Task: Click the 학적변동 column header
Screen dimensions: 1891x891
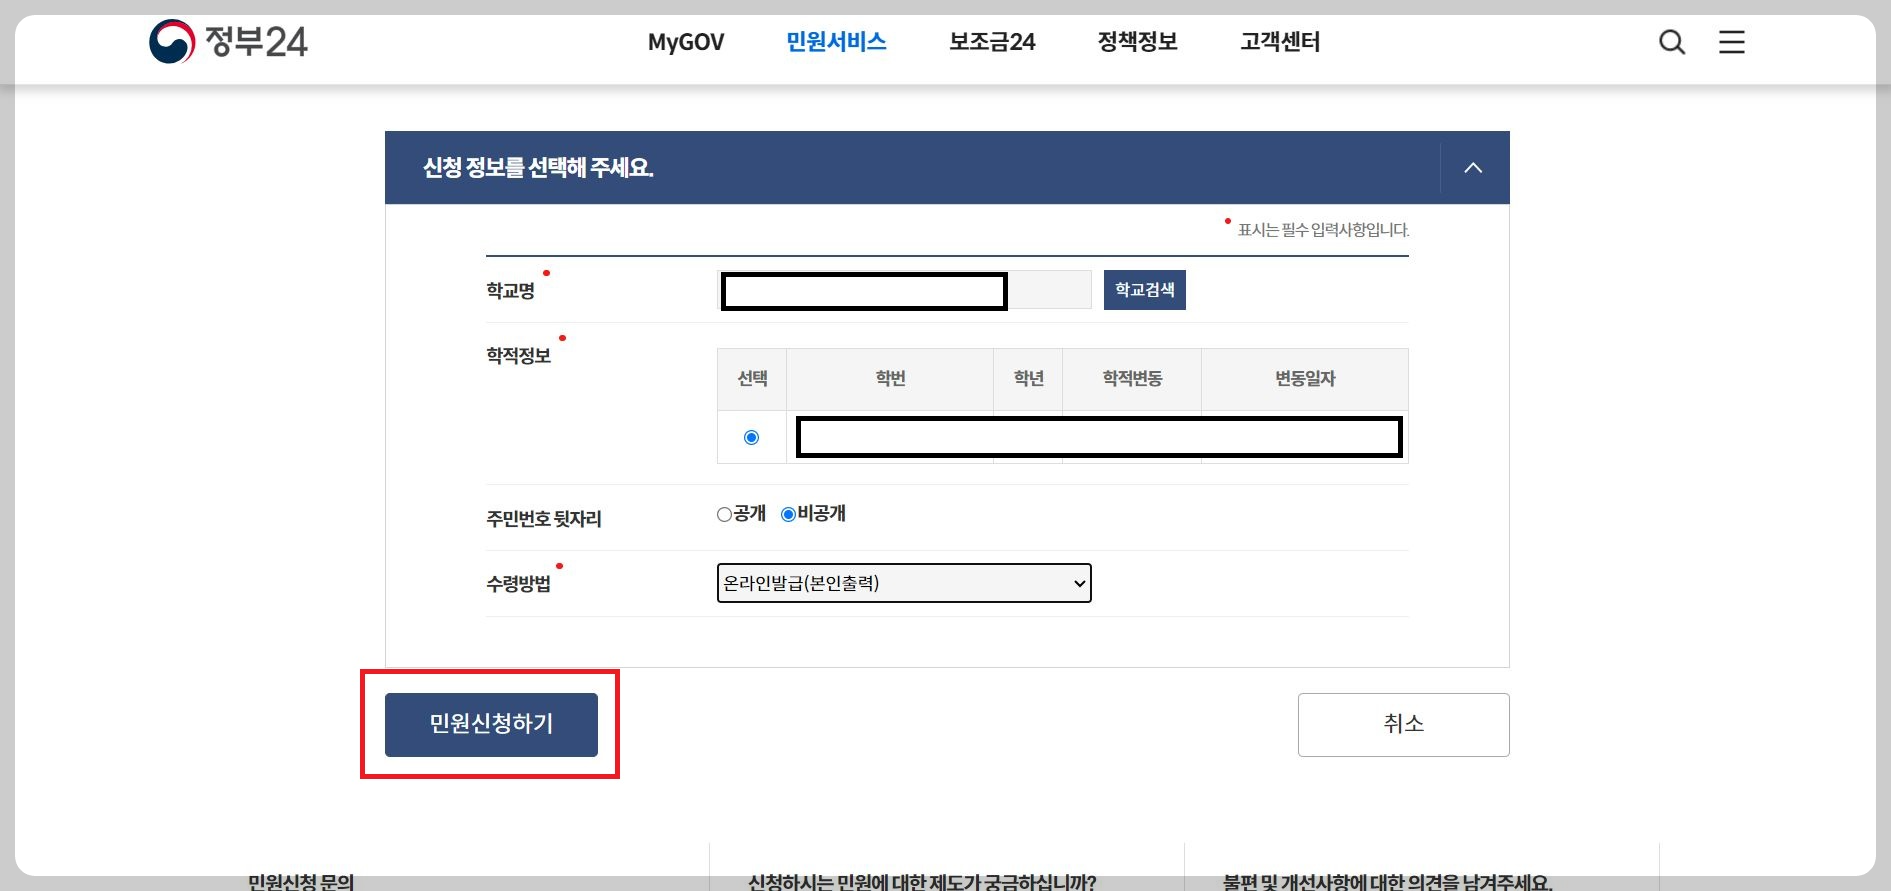Action: [1132, 379]
